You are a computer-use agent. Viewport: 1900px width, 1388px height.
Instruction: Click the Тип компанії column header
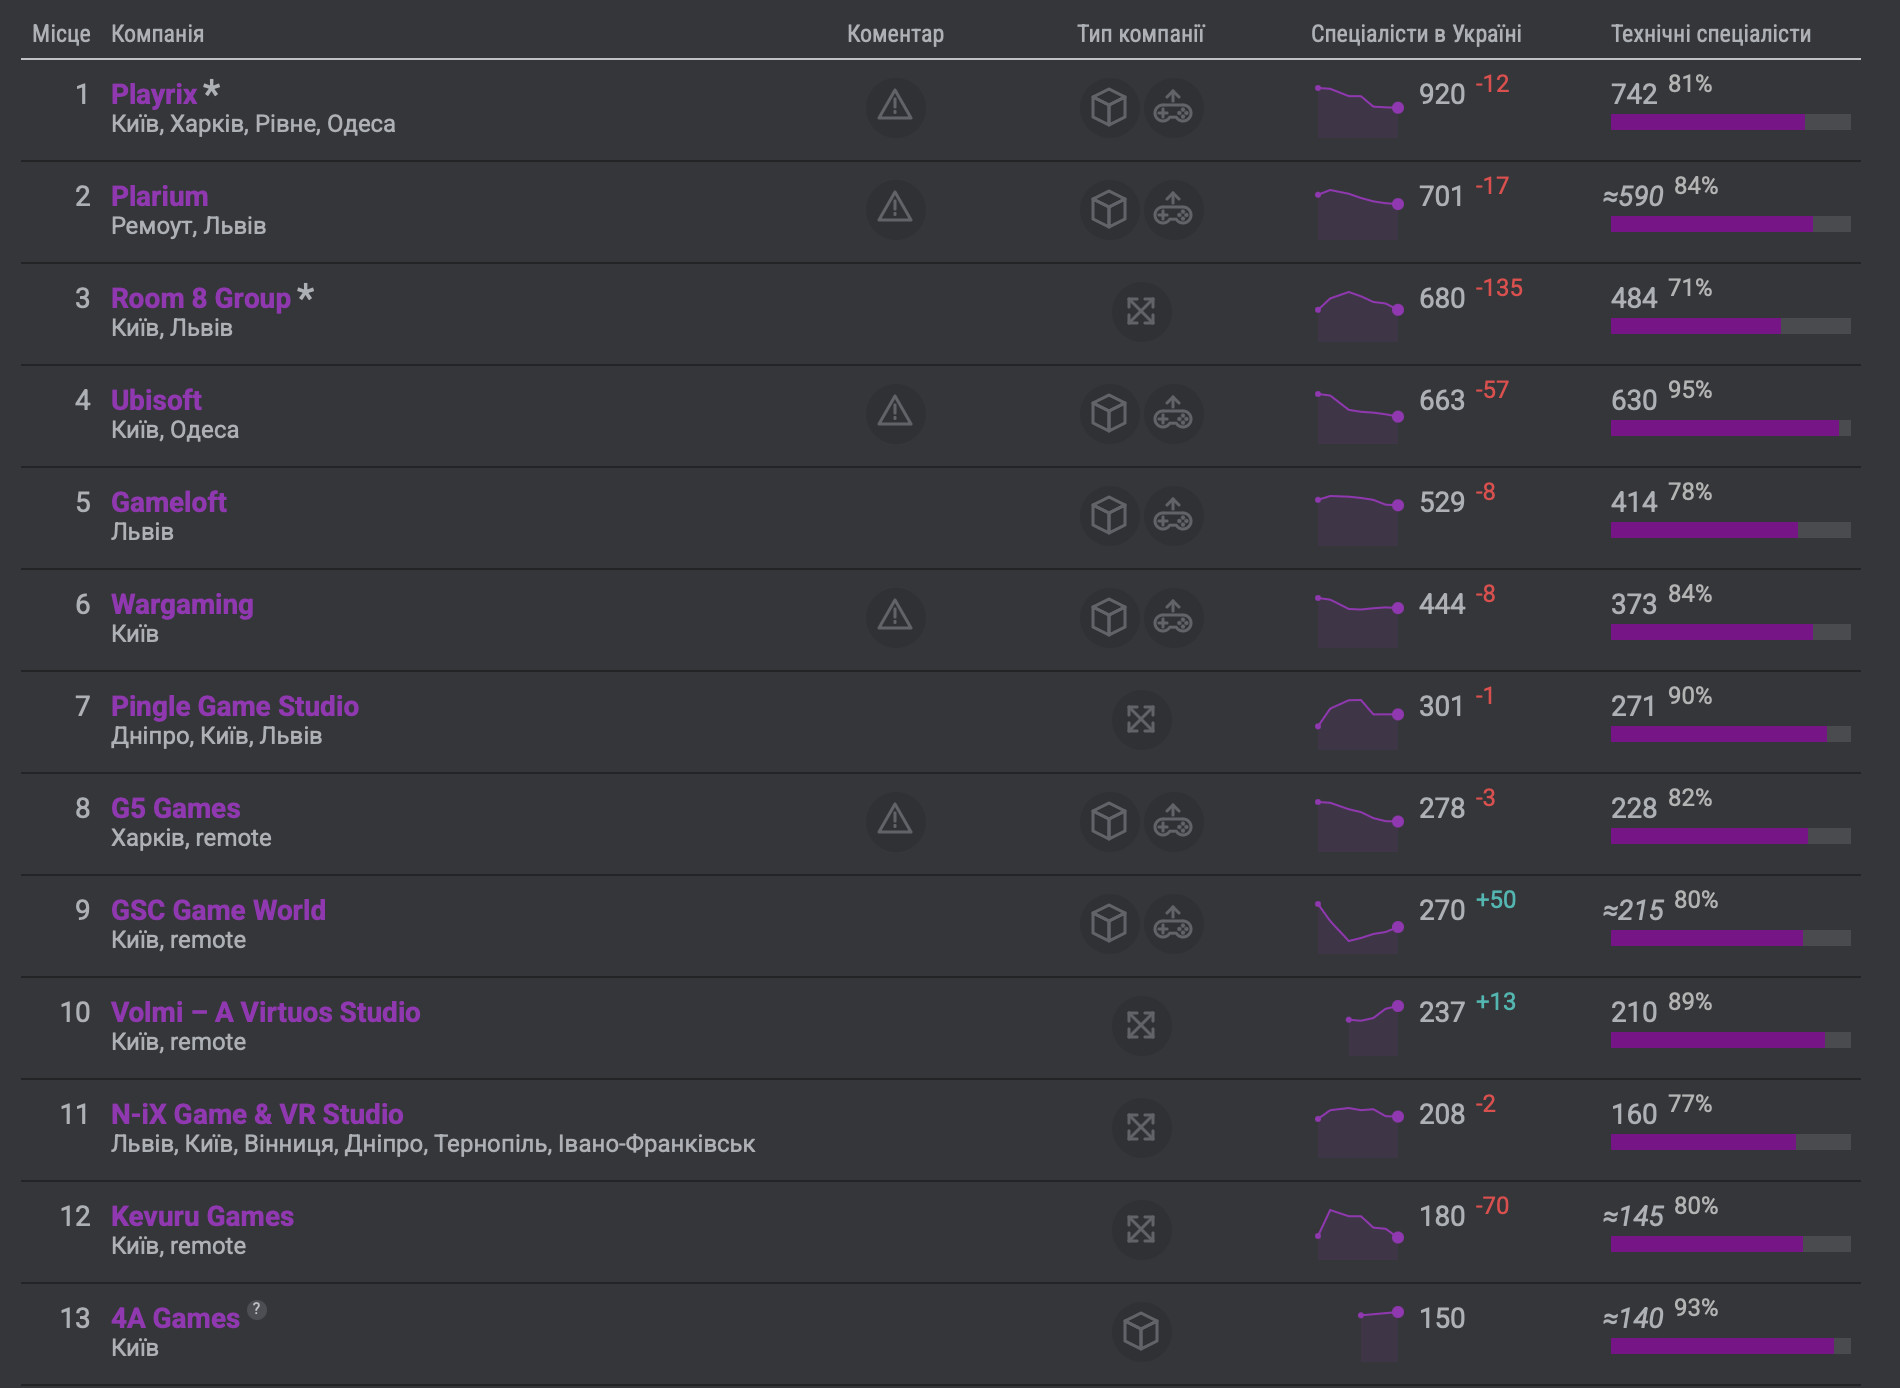[1140, 34]
